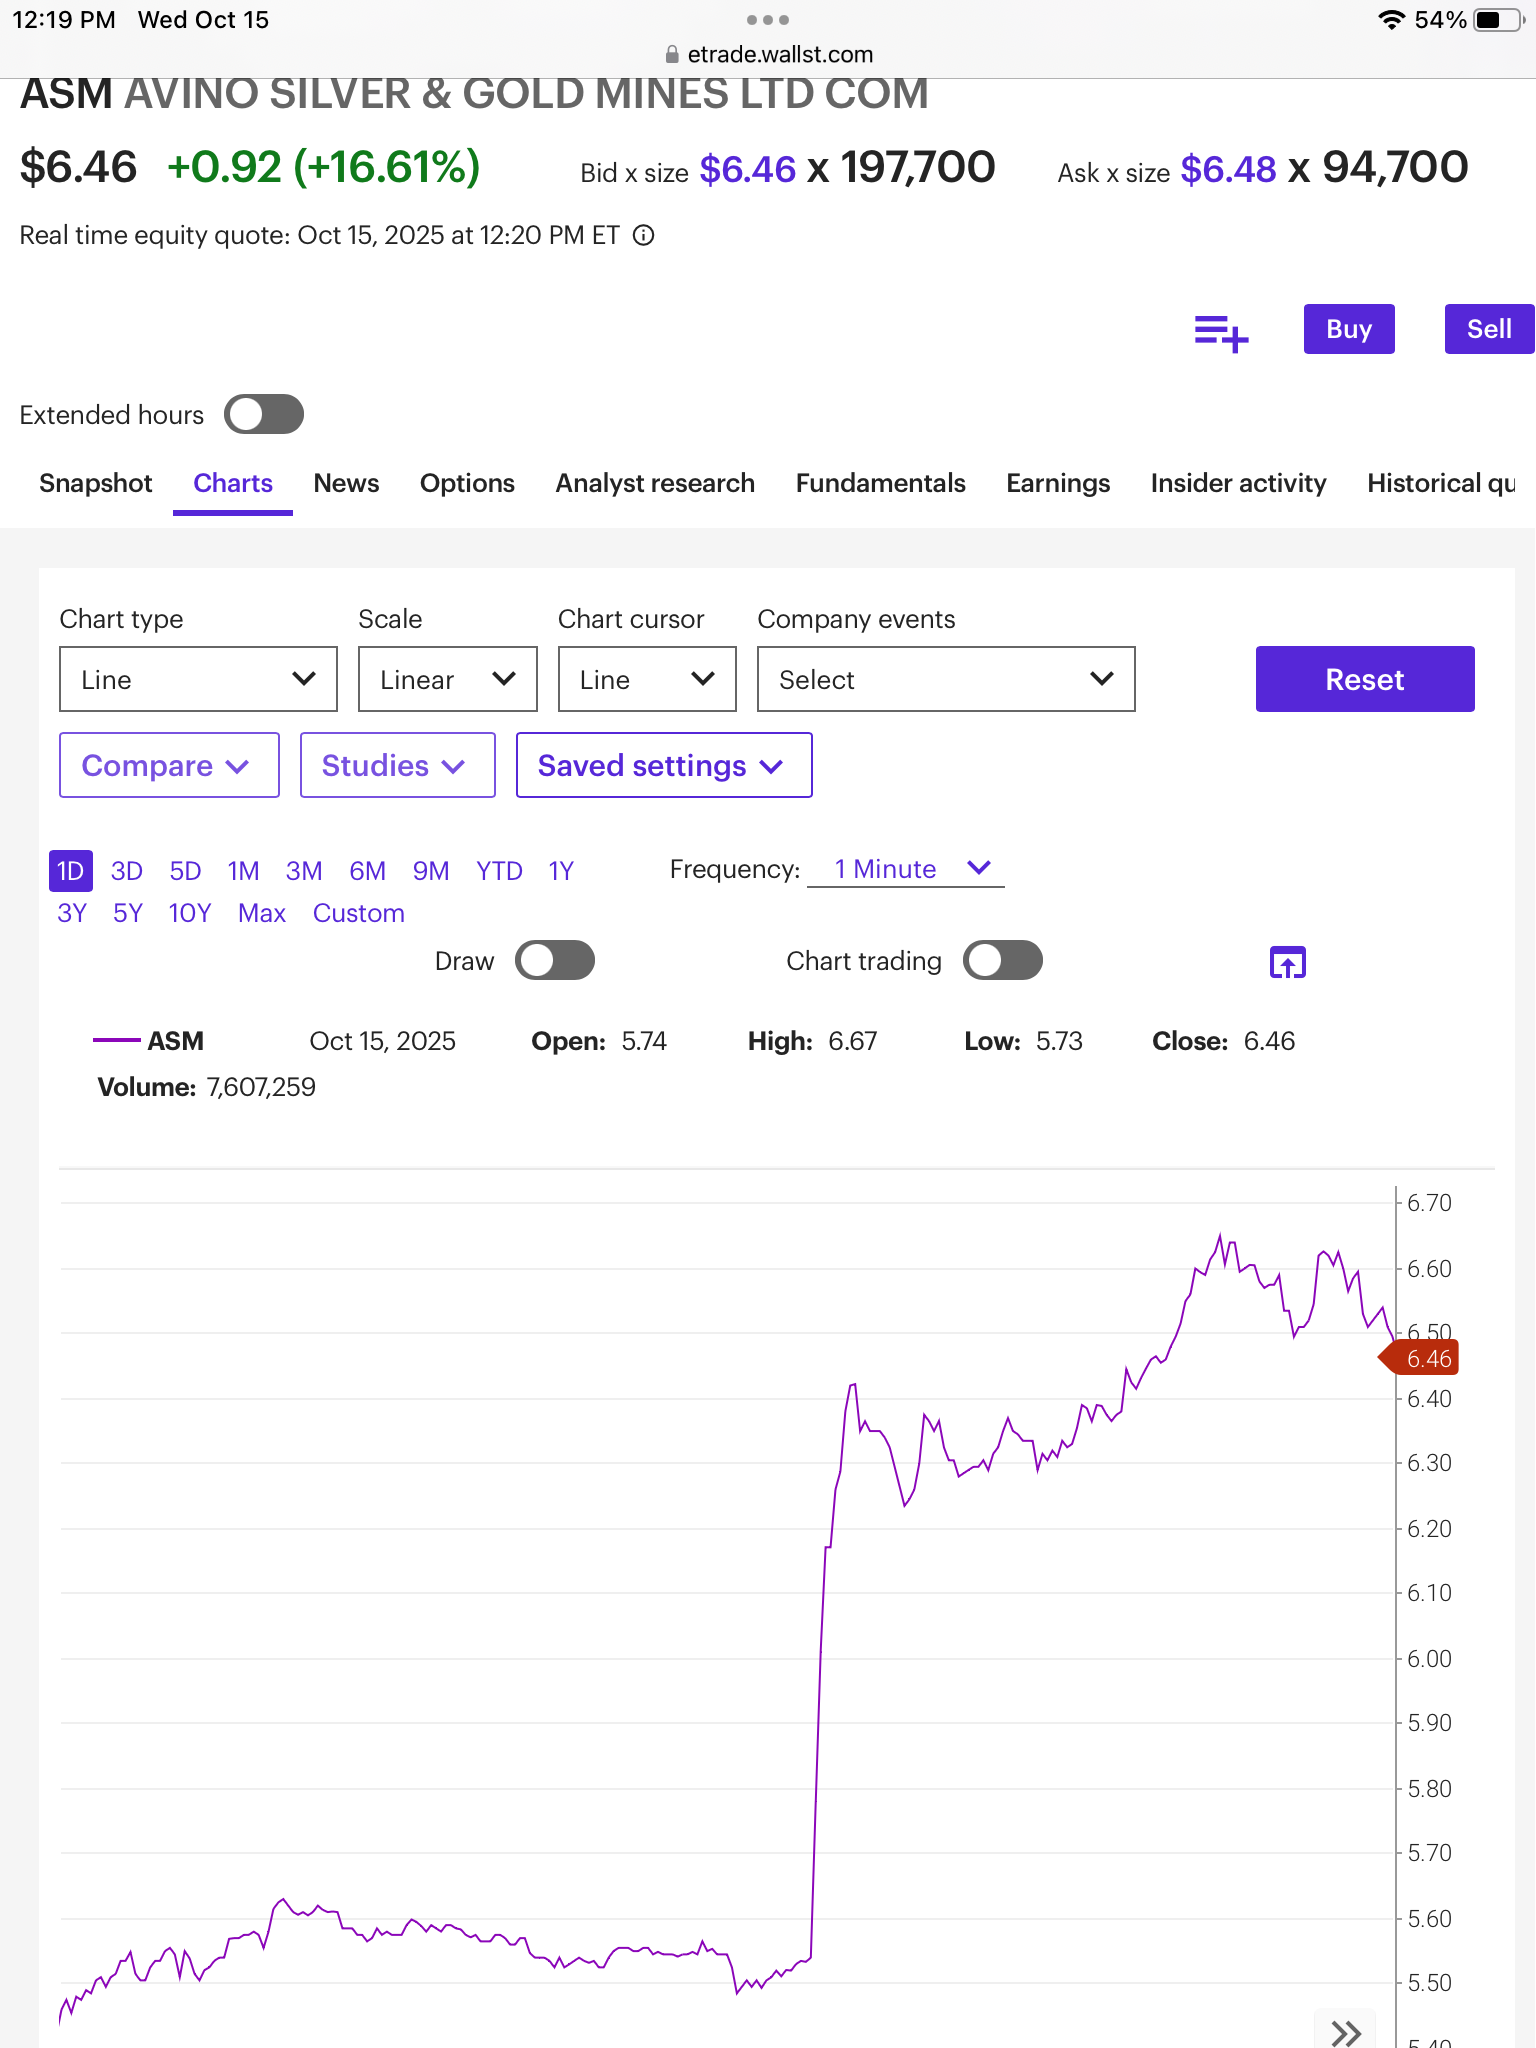Viewport: 1536px width, 2048px height.
Task: Choose the 5D time range
Action: tap(185, 871)
